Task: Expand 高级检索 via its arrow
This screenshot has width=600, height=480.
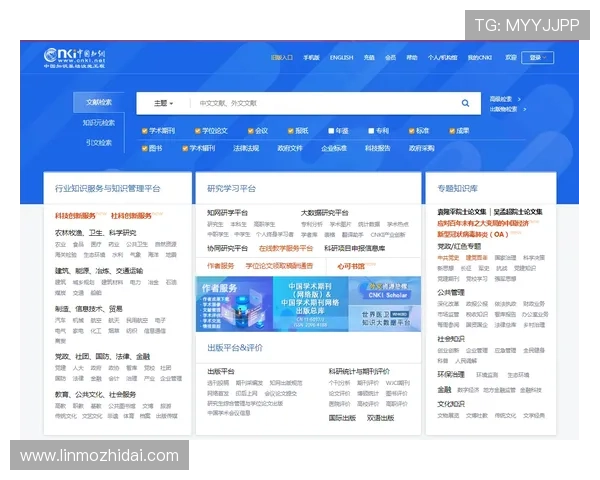Action: (519, 99)
